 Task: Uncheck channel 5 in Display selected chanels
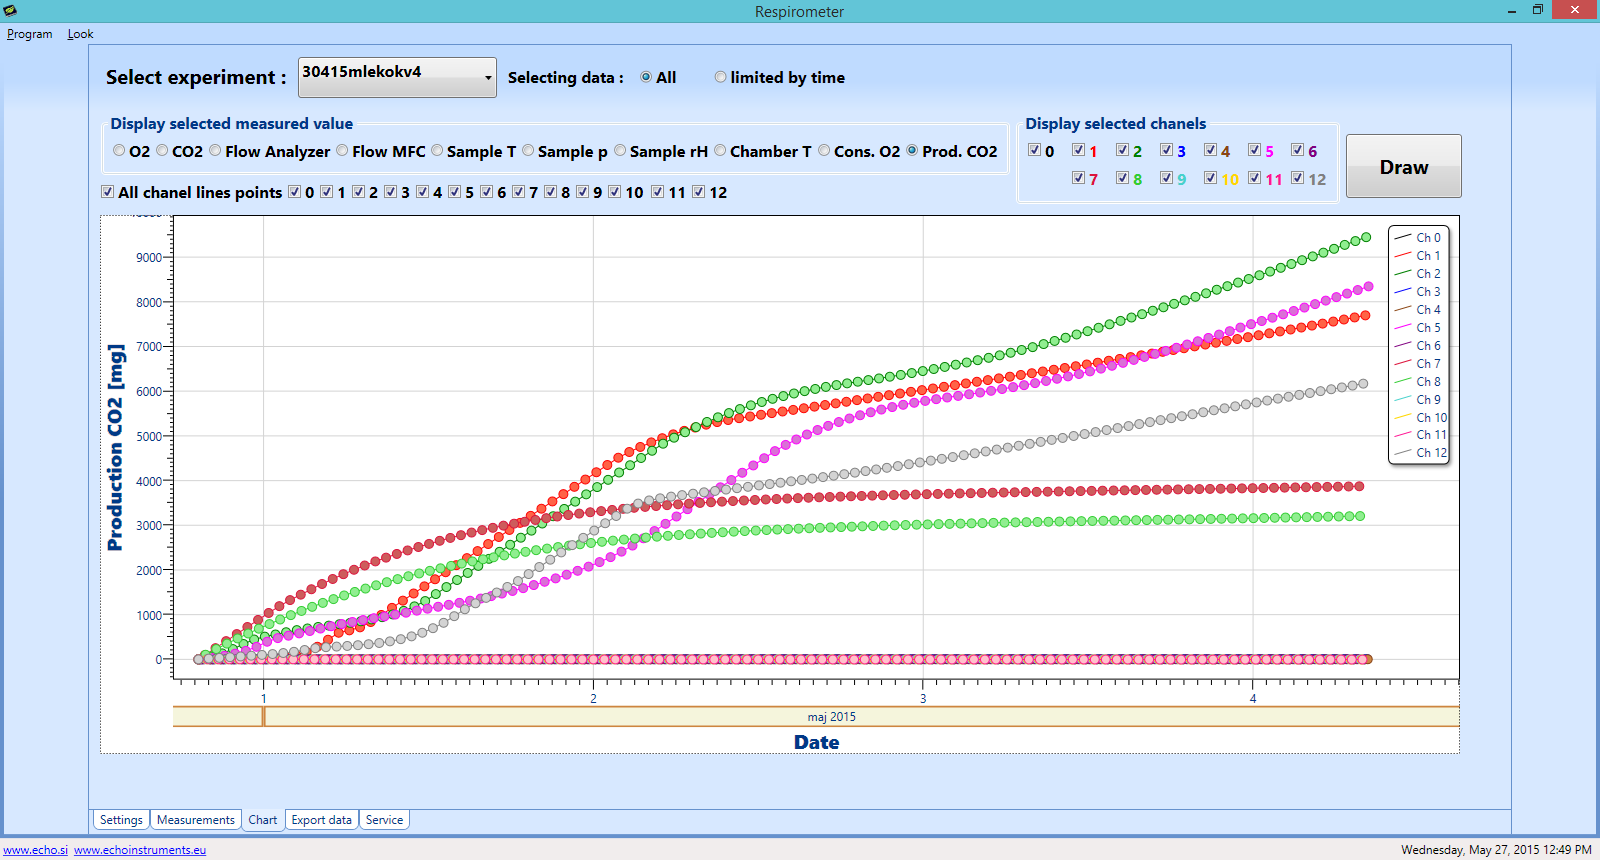1254,150
